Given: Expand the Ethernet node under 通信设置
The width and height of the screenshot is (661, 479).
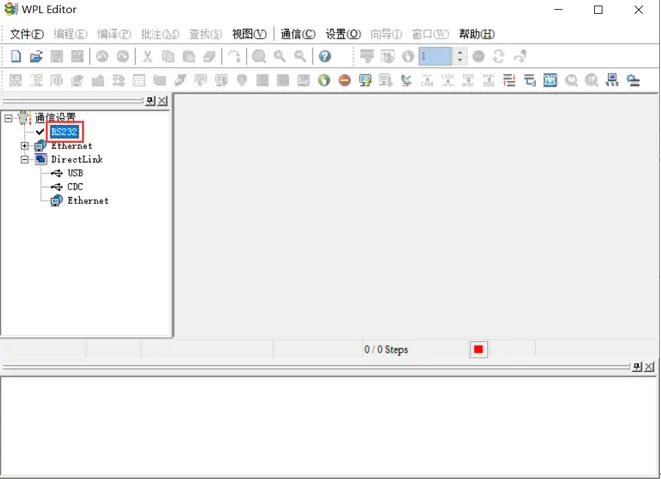Looking at the screenshot, I should (25, 146).
